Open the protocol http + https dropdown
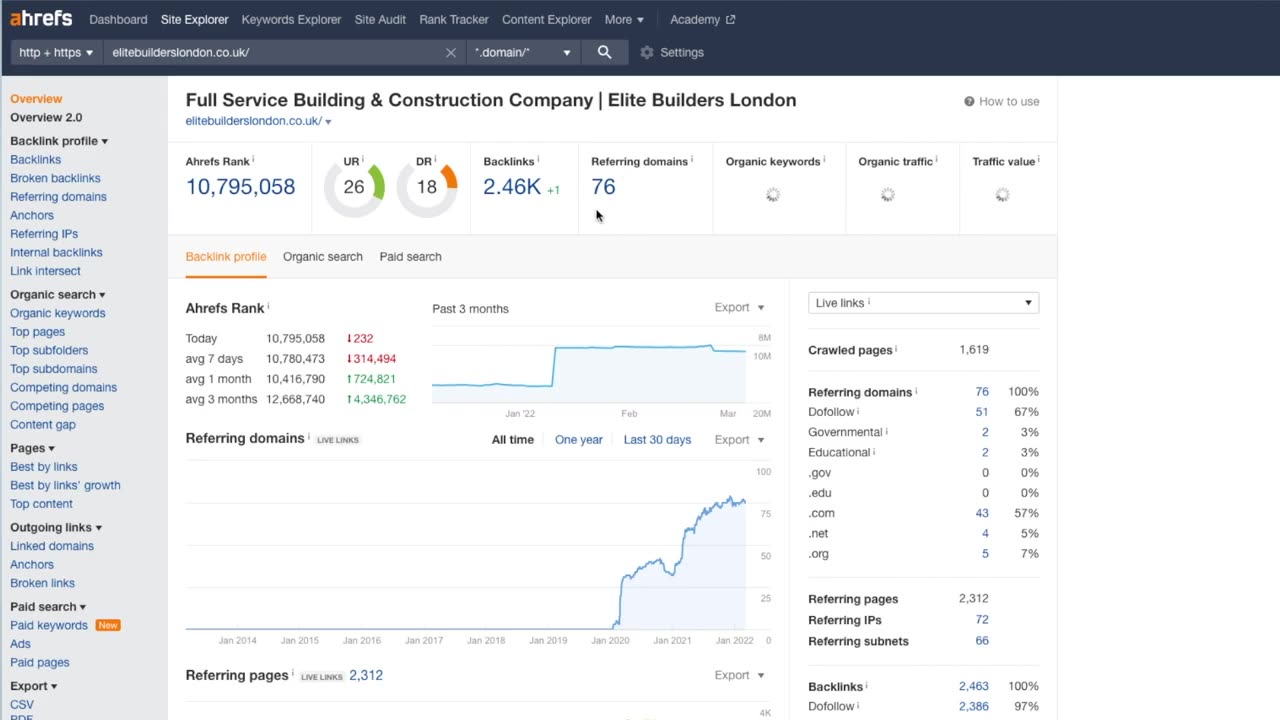The height and width of the screenshot is (720, 1280). 56,52
